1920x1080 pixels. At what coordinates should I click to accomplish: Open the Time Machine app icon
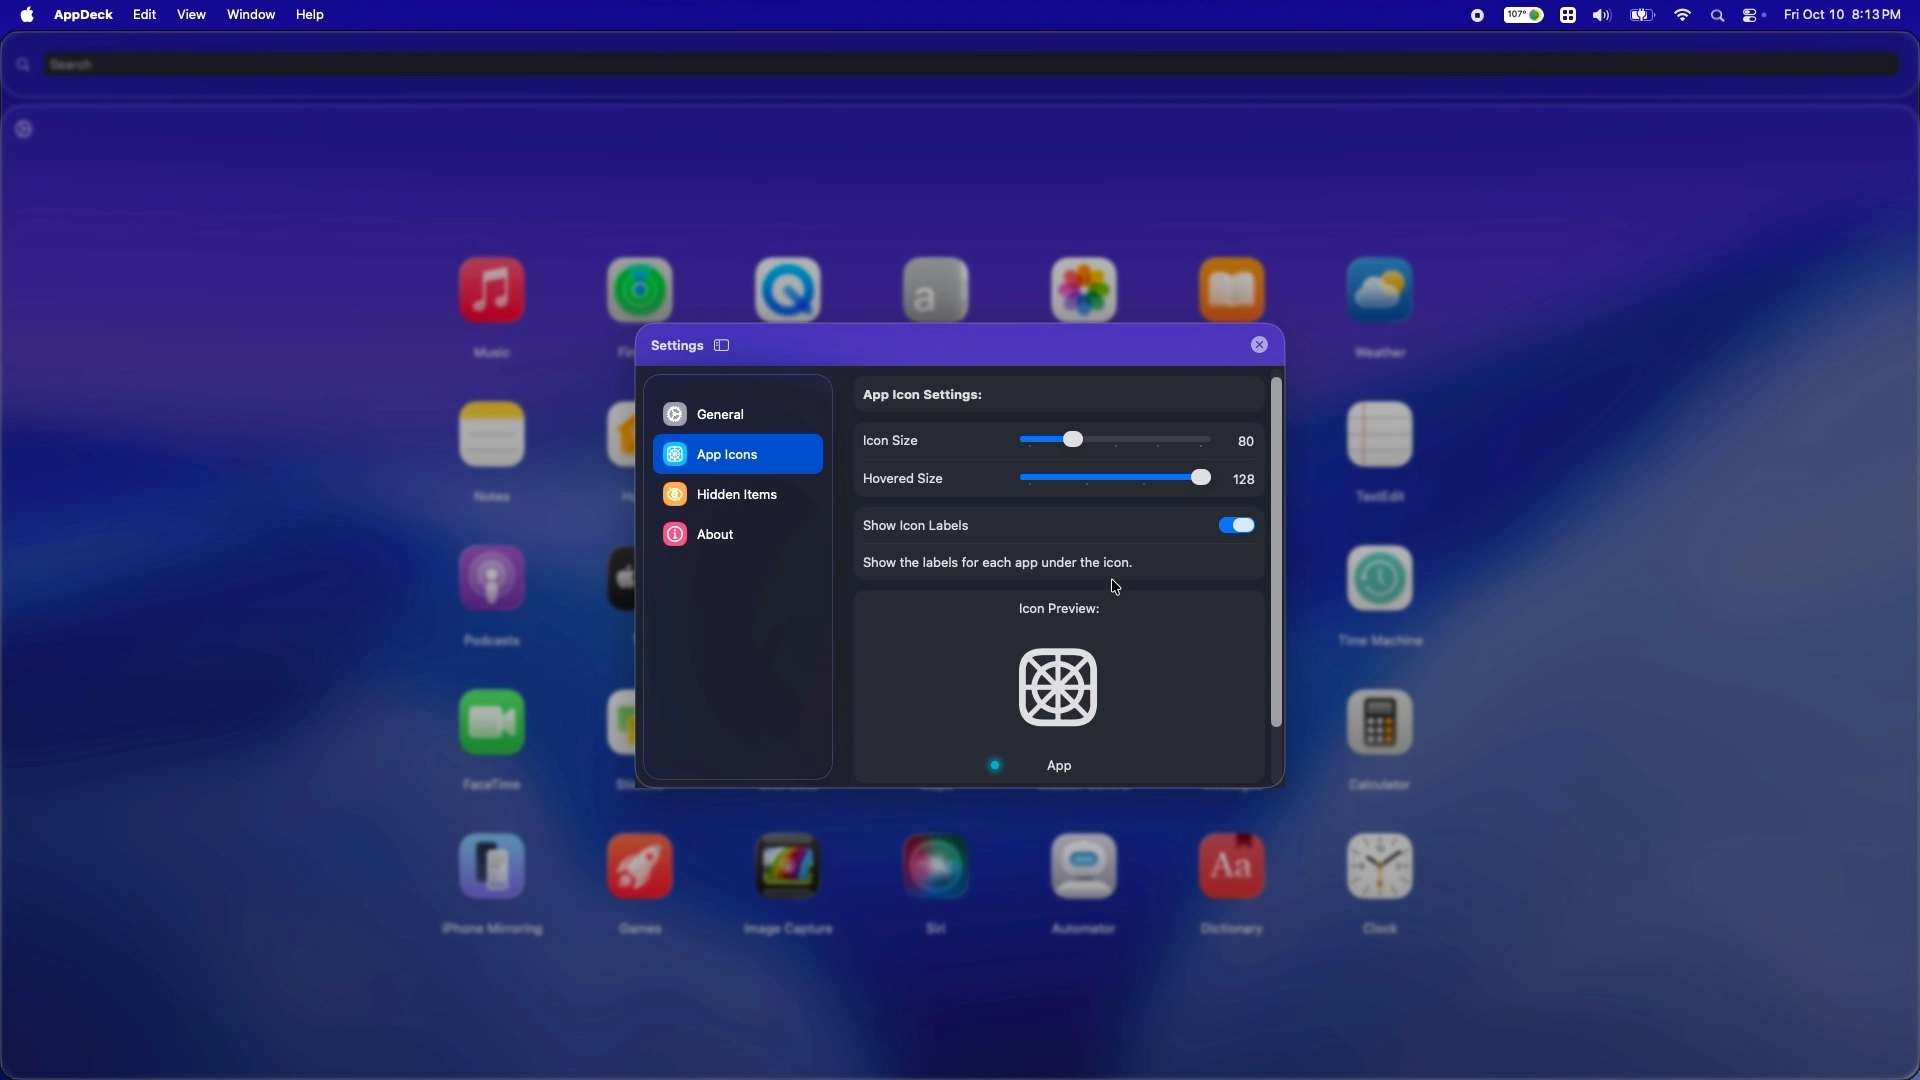tap(1380, 579)
